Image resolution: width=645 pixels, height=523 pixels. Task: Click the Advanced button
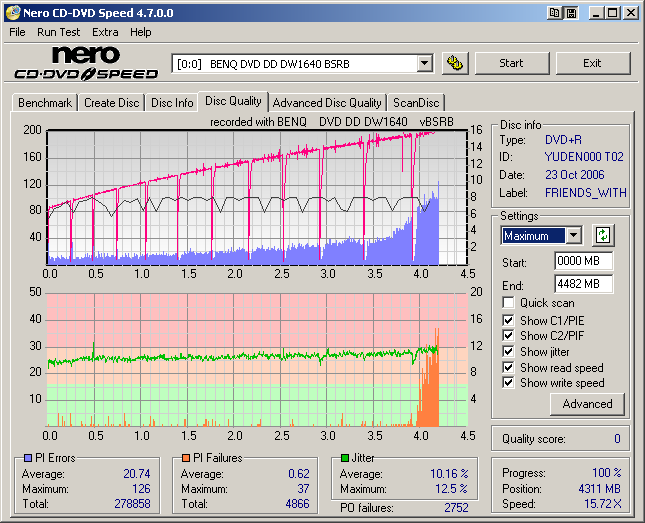[587, 404]
